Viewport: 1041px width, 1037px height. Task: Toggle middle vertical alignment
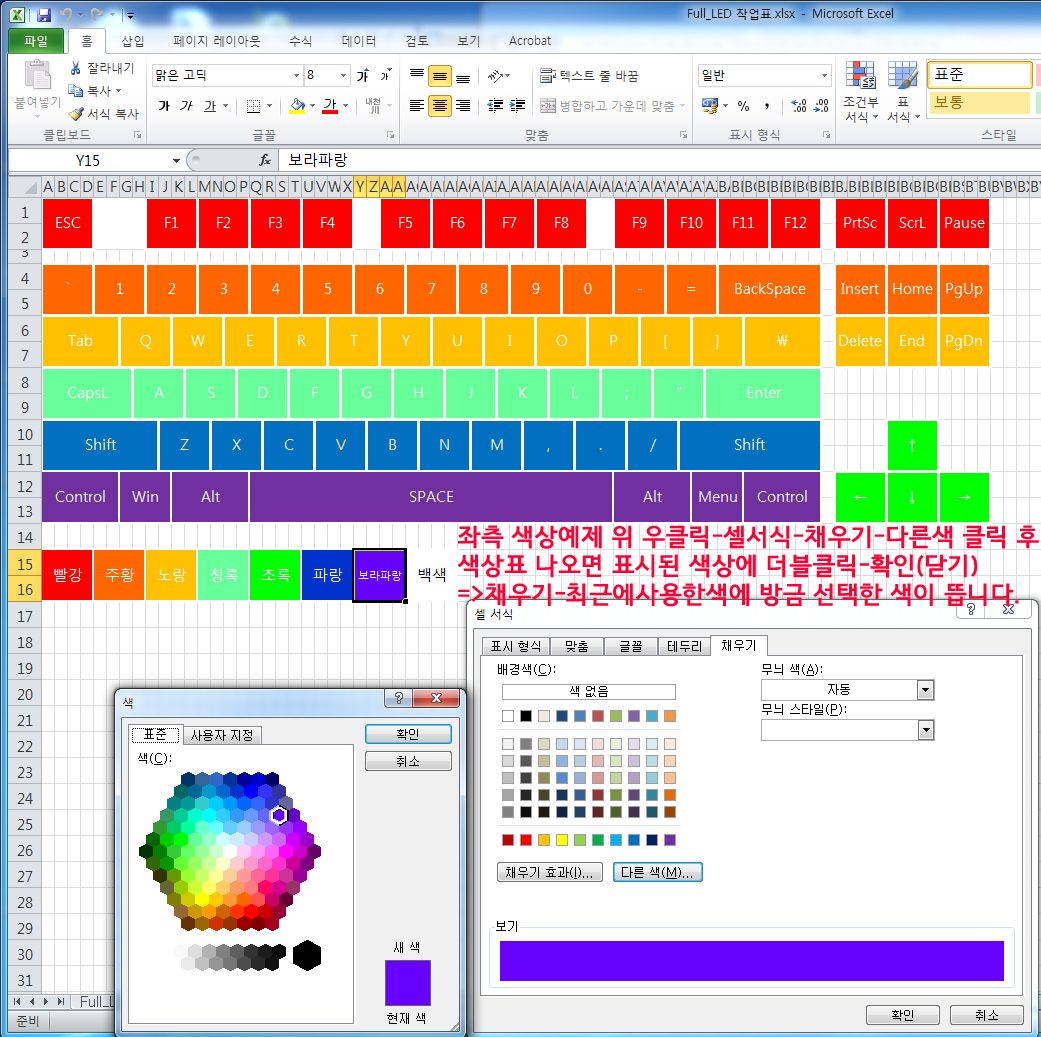(440, 75)
